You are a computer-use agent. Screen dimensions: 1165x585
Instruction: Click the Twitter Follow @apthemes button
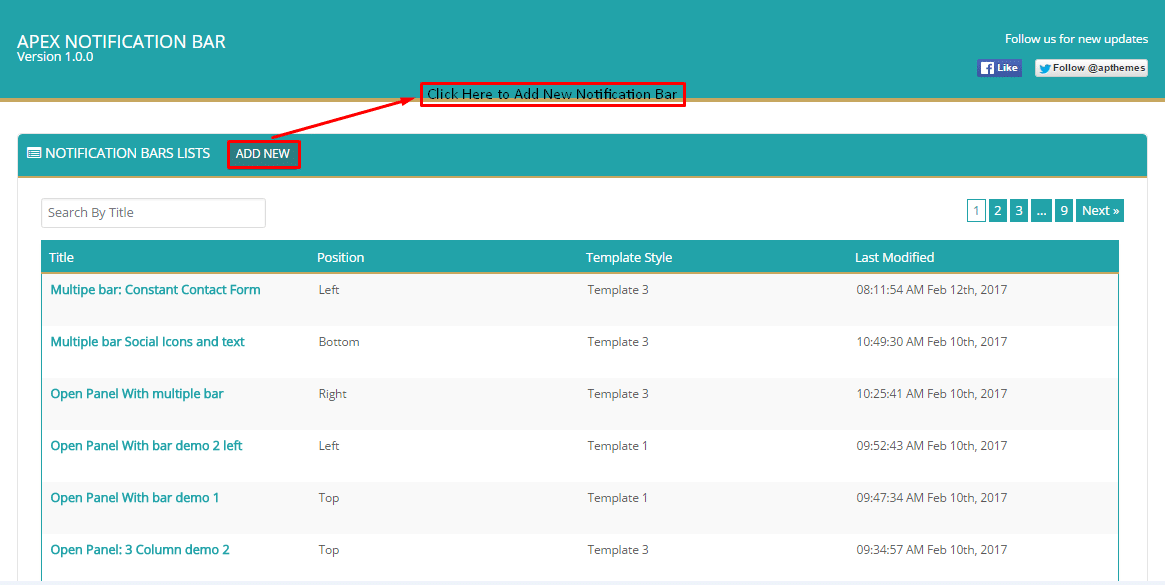pyautogui.click(x=1091, y=68)
